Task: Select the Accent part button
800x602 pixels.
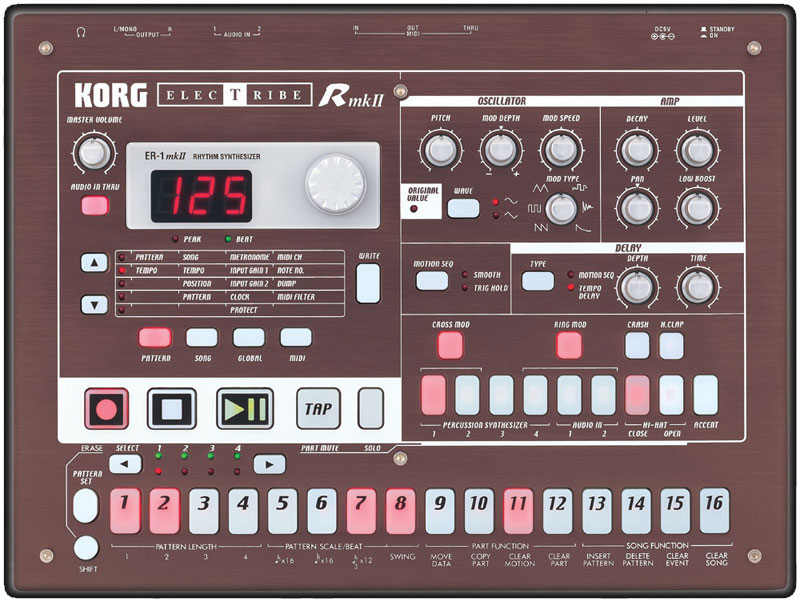Action: click(706, 395)
